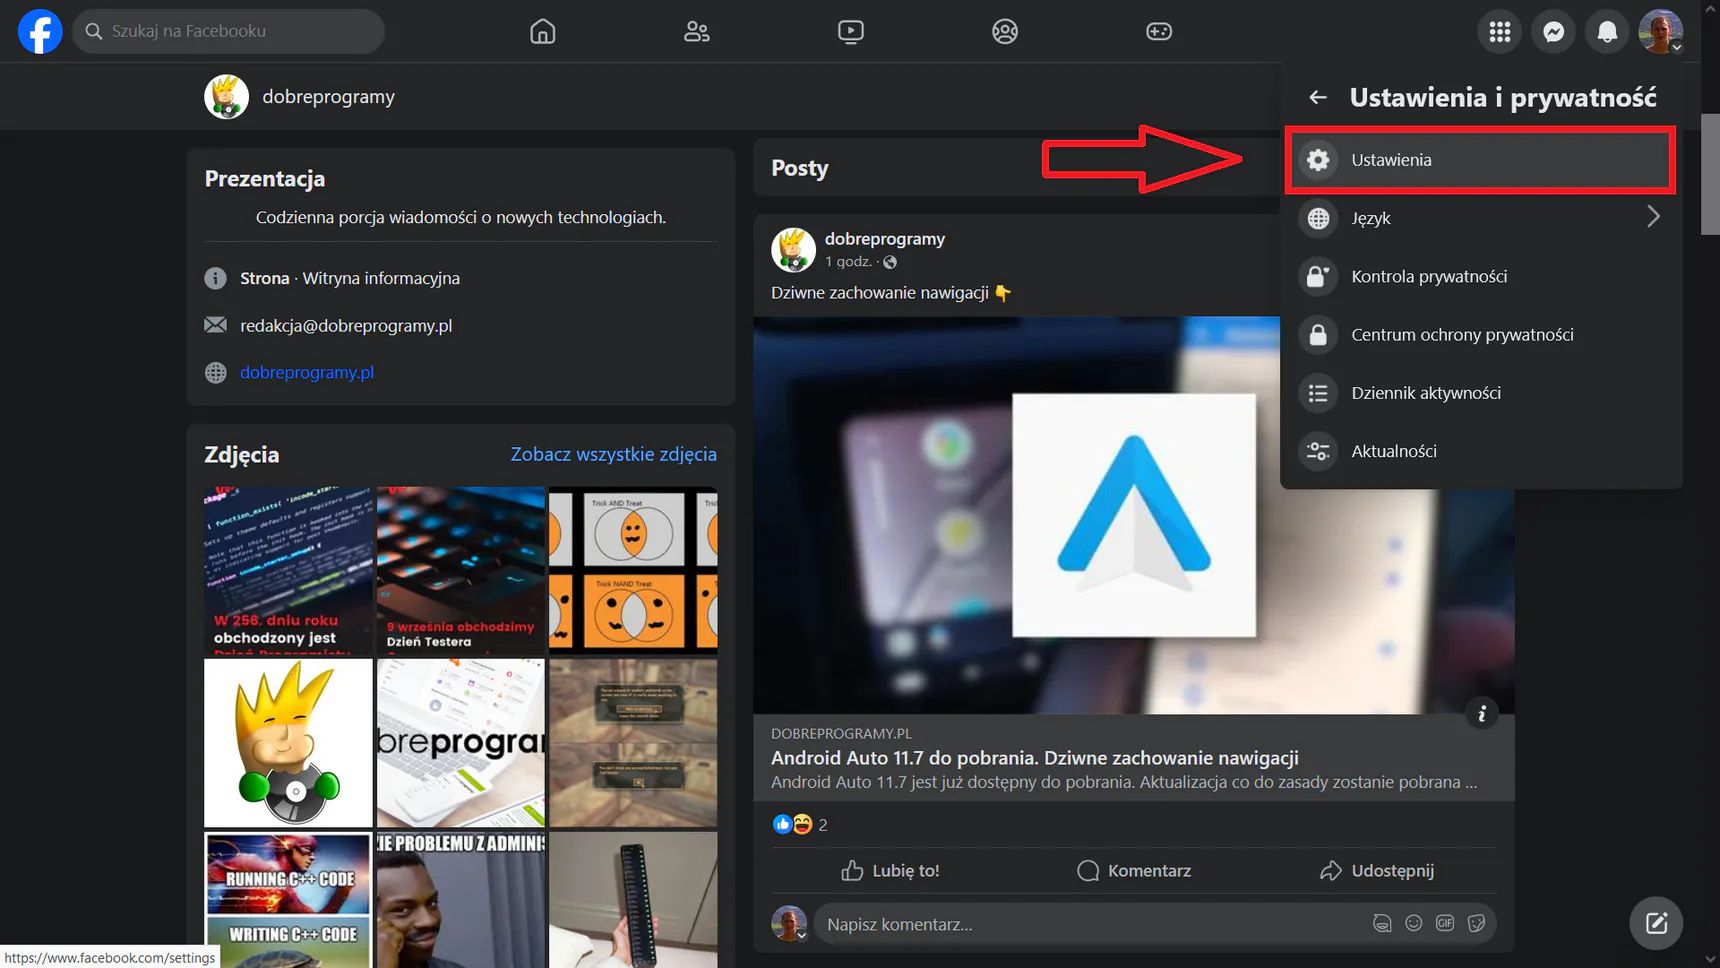Screen dimensions: 1720x968
Task: Click Zobacz wszystkie zdjęcia link
Action: click(613, 454)
